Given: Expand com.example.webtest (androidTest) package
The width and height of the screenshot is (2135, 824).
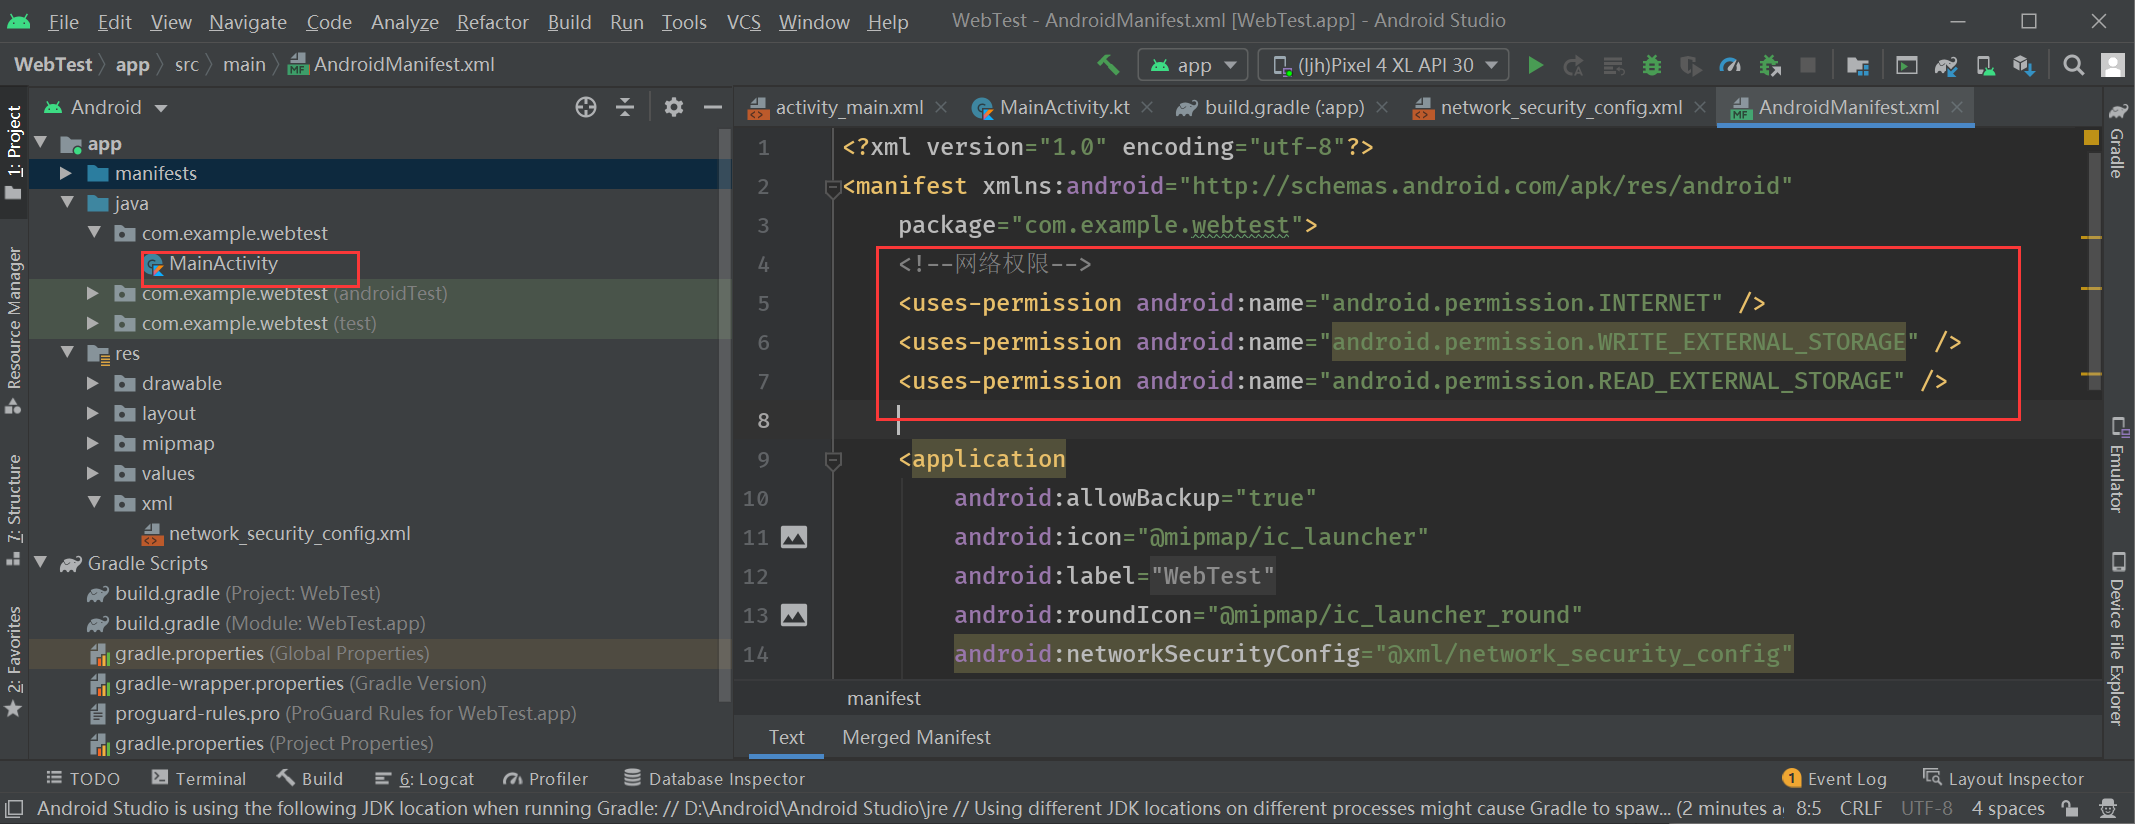Looking at the screenshot, I should (x=93, y=293).
